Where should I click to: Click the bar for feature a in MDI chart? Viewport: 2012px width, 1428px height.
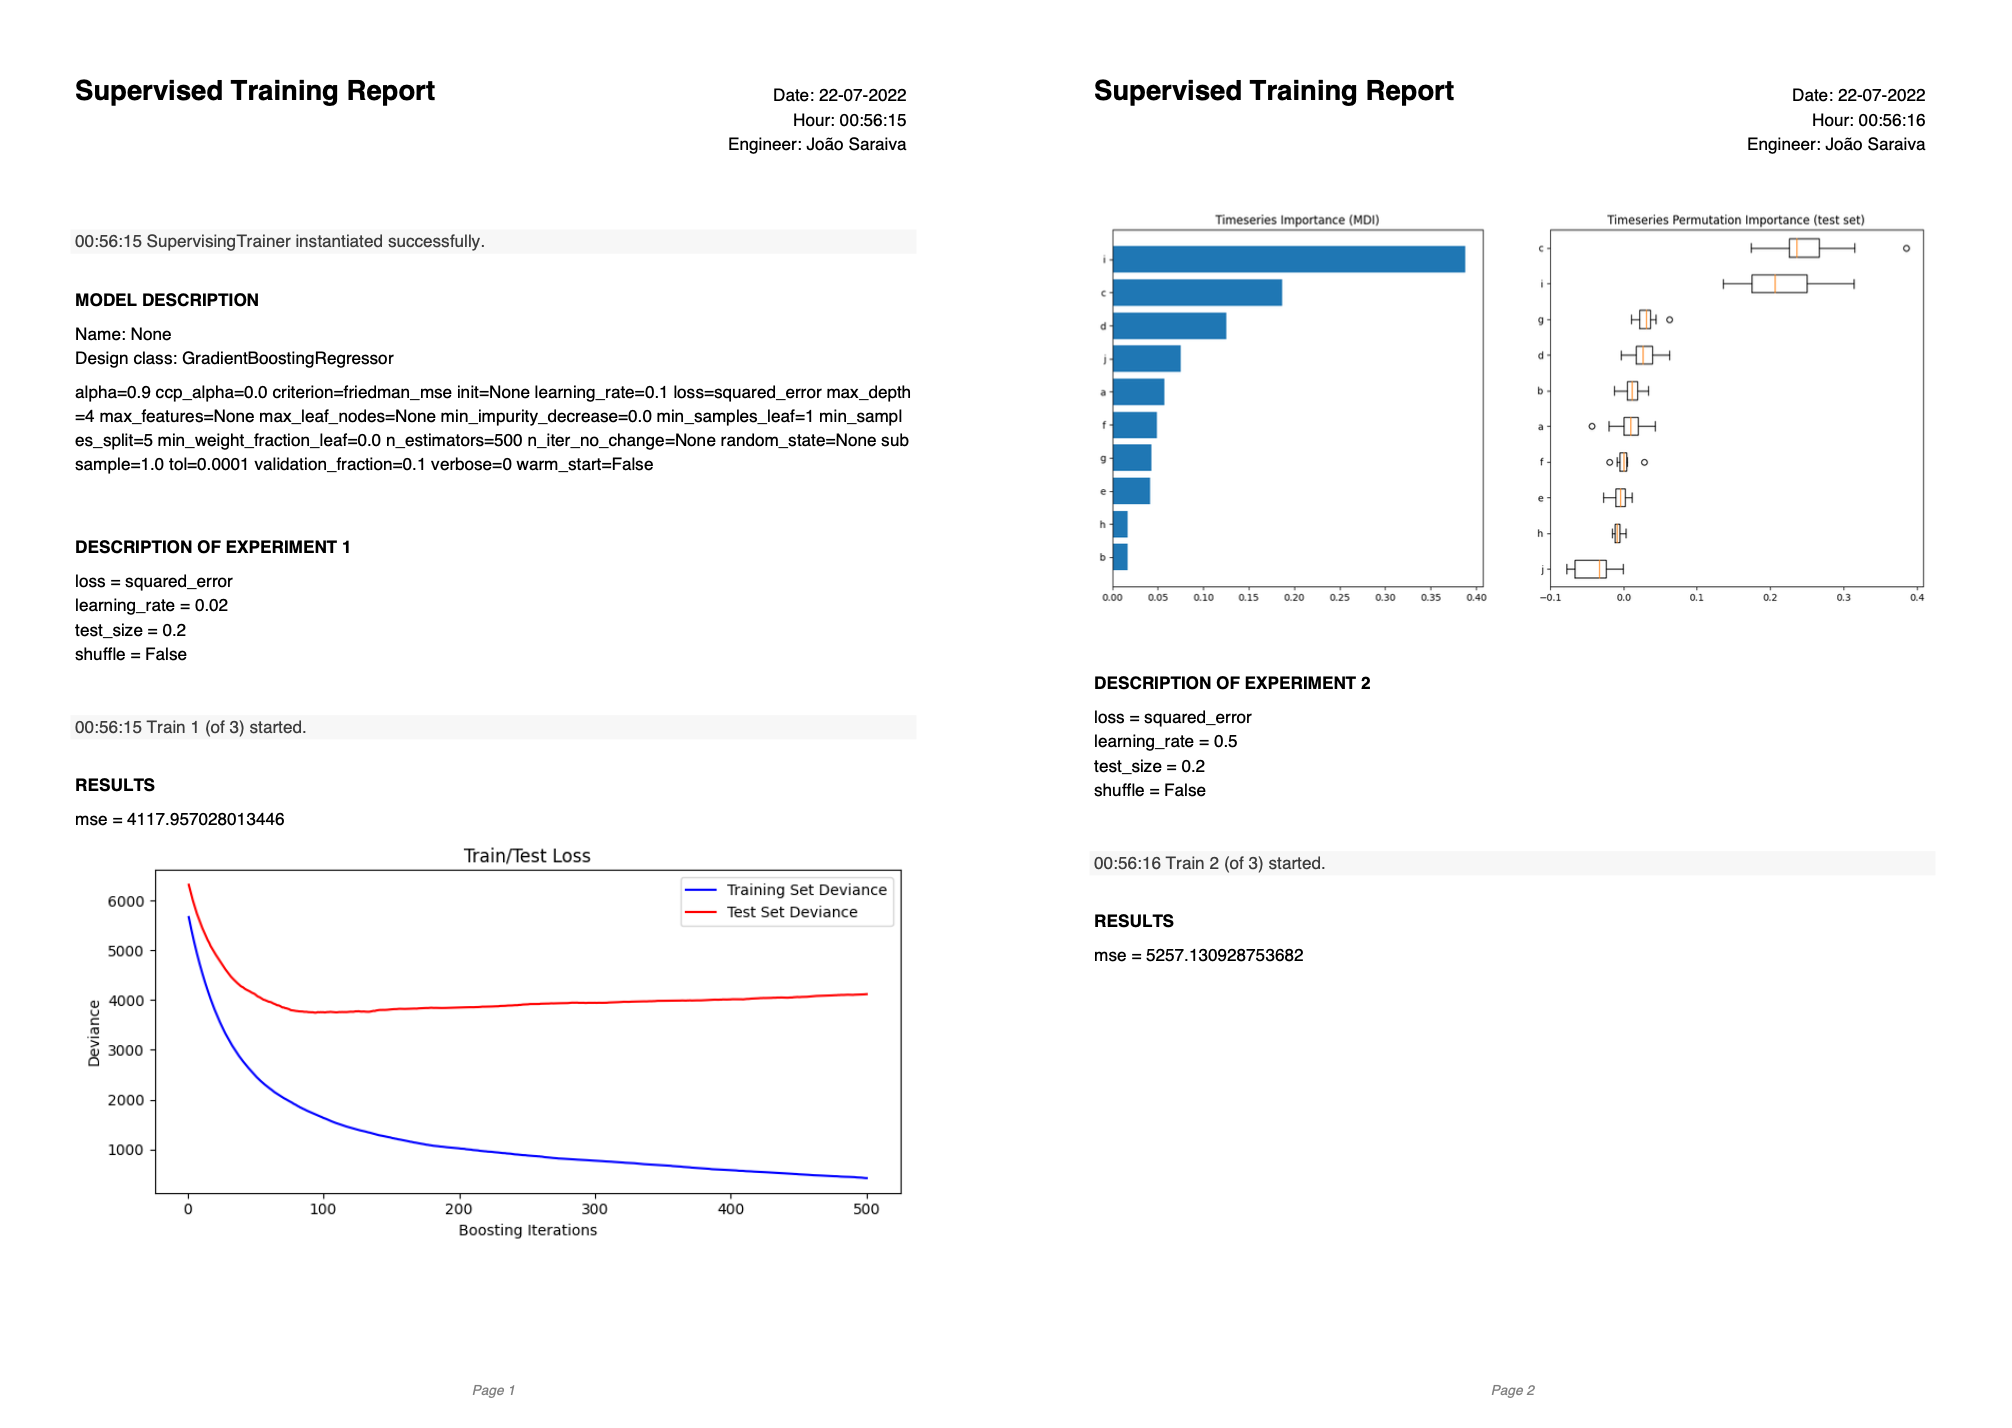[x=1138, y=392]
